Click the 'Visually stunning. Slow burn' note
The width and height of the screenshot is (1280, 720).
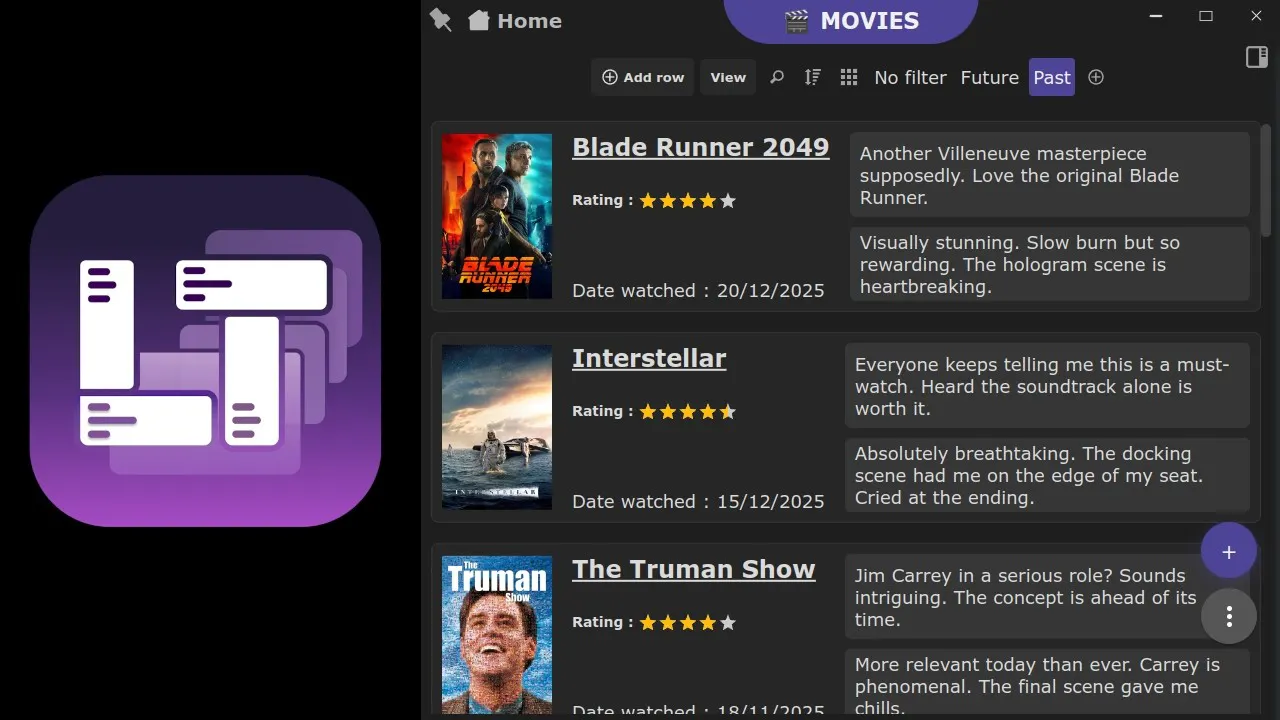point(1050,264)
